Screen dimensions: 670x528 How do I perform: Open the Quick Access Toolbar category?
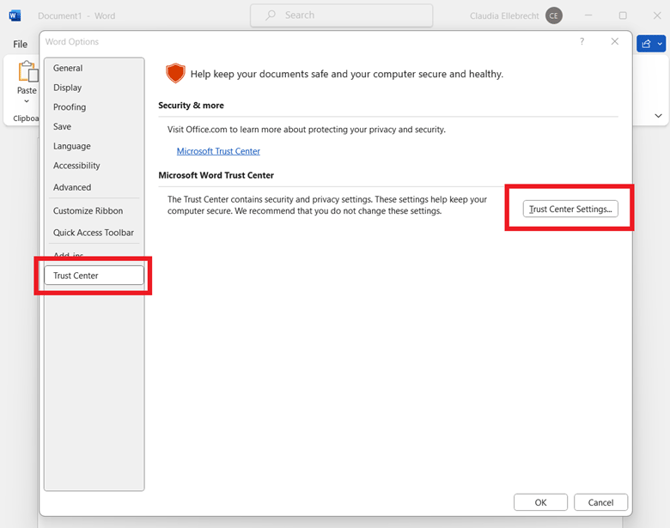[x=93, y=232]
